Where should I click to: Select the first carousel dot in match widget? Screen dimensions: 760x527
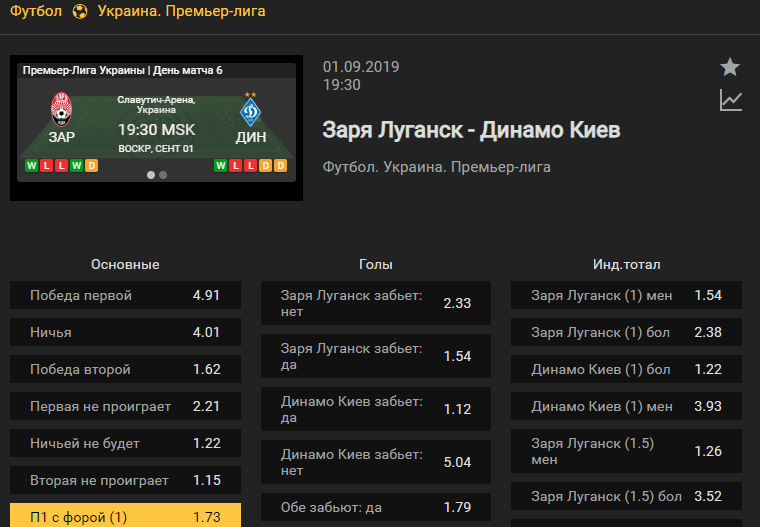151,175
